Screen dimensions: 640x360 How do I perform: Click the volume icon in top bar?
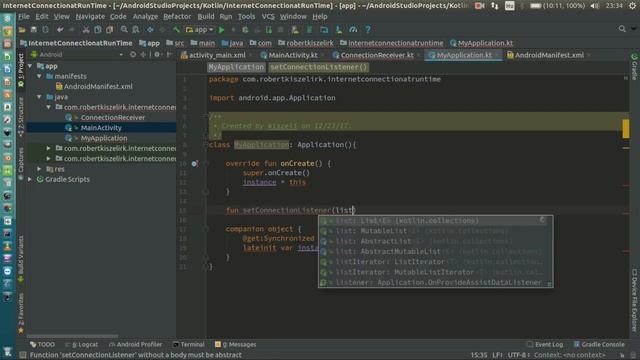(595, 6)
